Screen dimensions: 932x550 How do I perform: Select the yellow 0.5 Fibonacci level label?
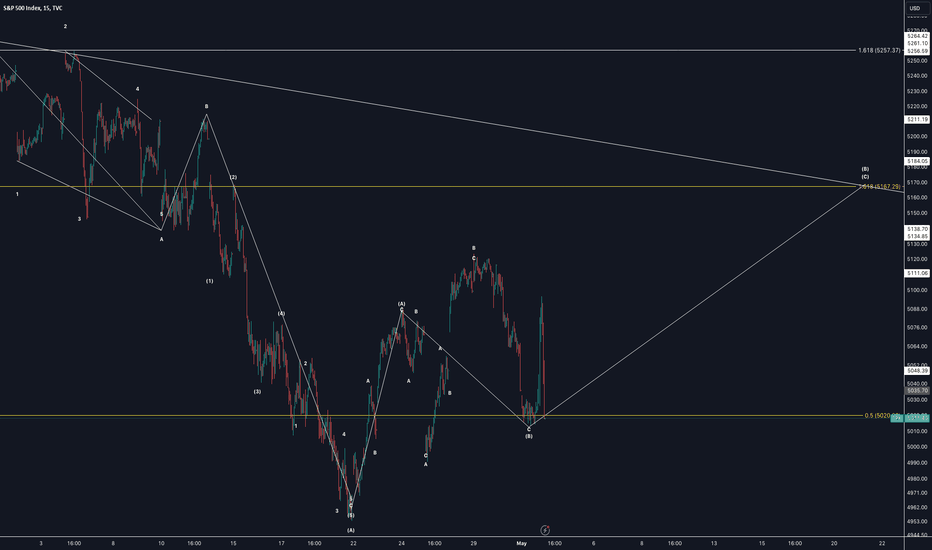tap(881, 416)
